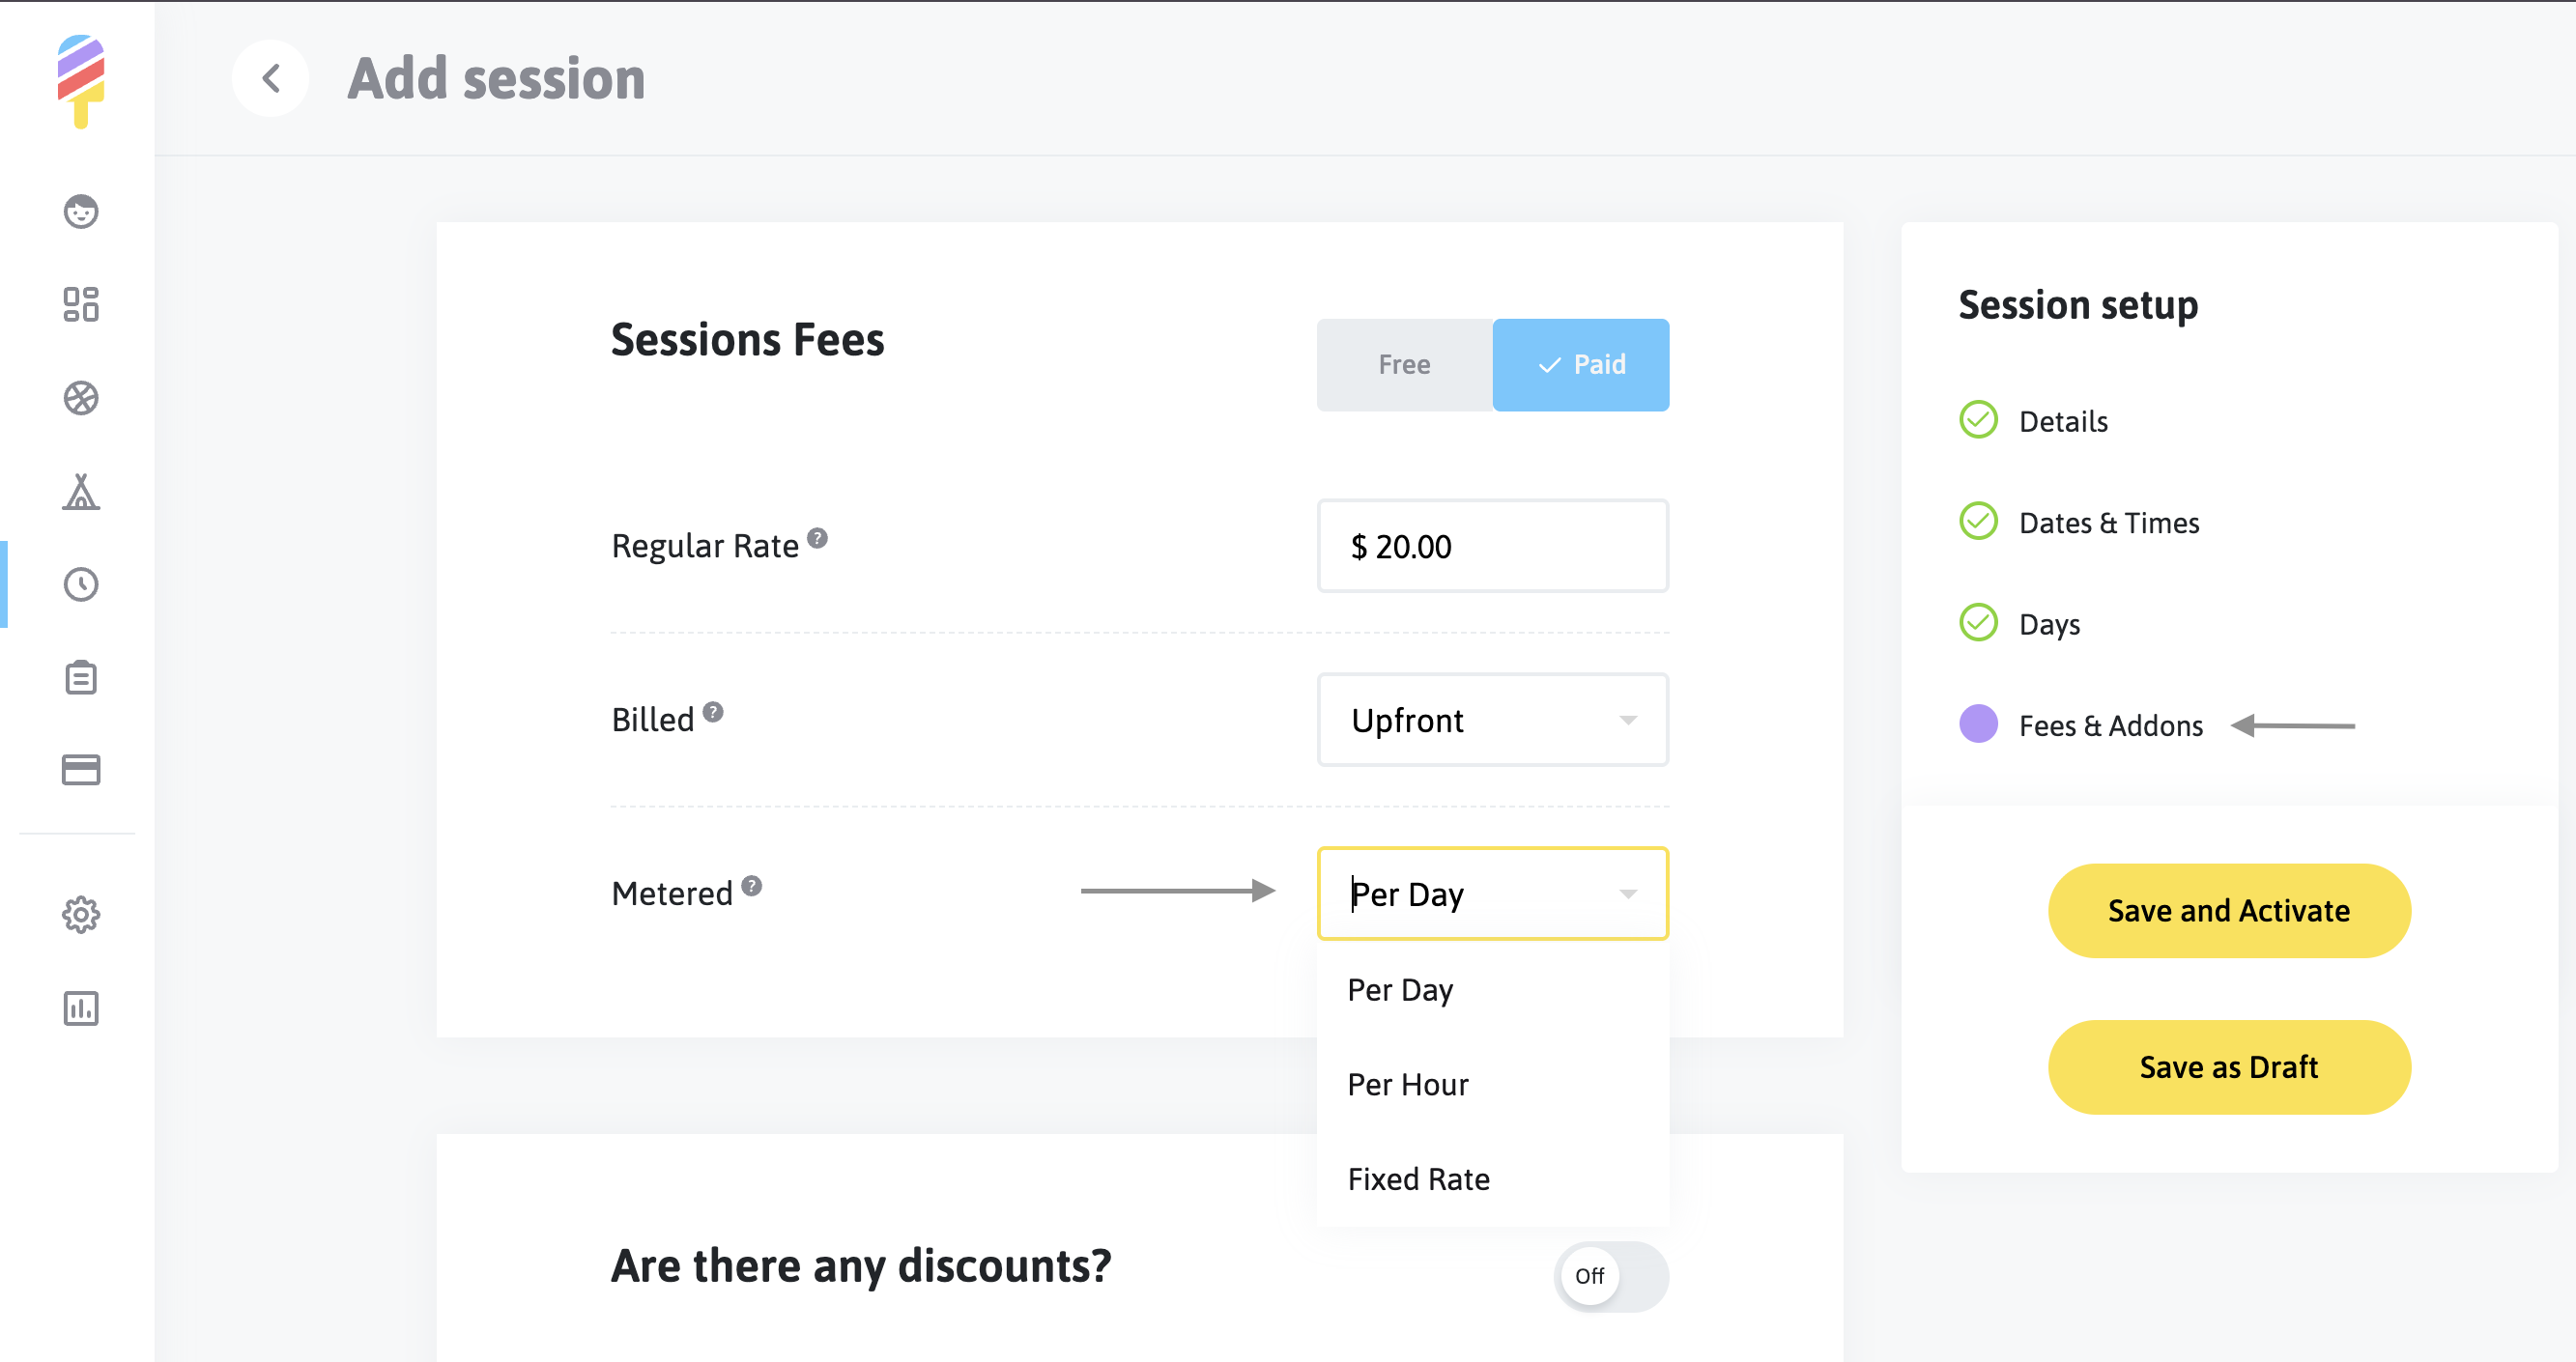
Task: Toggle the discounts switch on
Action: pyautogui.click(x=1610, y=1276)
